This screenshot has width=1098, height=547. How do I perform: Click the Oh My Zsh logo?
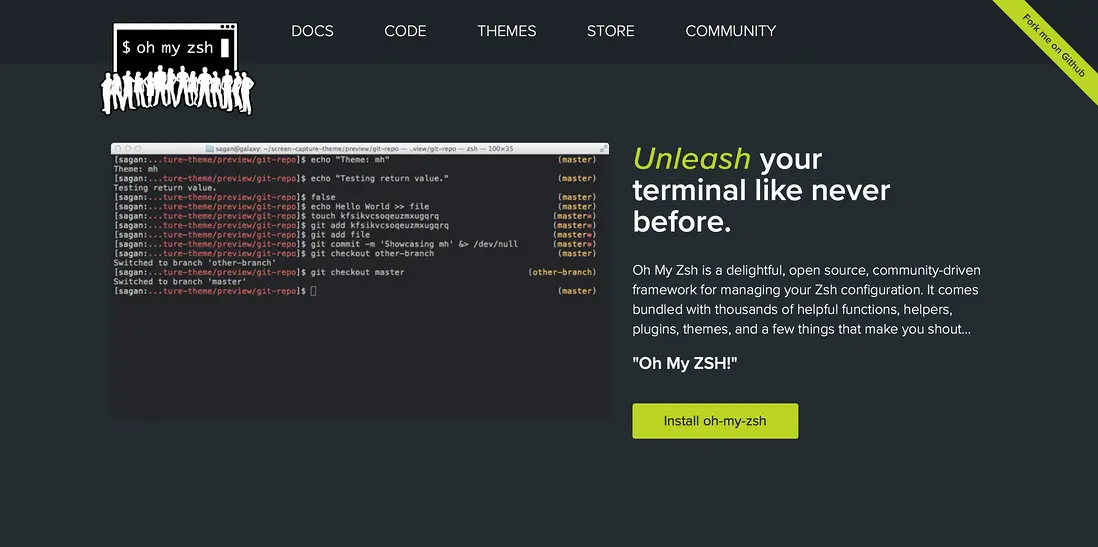[x=177, y=69]
